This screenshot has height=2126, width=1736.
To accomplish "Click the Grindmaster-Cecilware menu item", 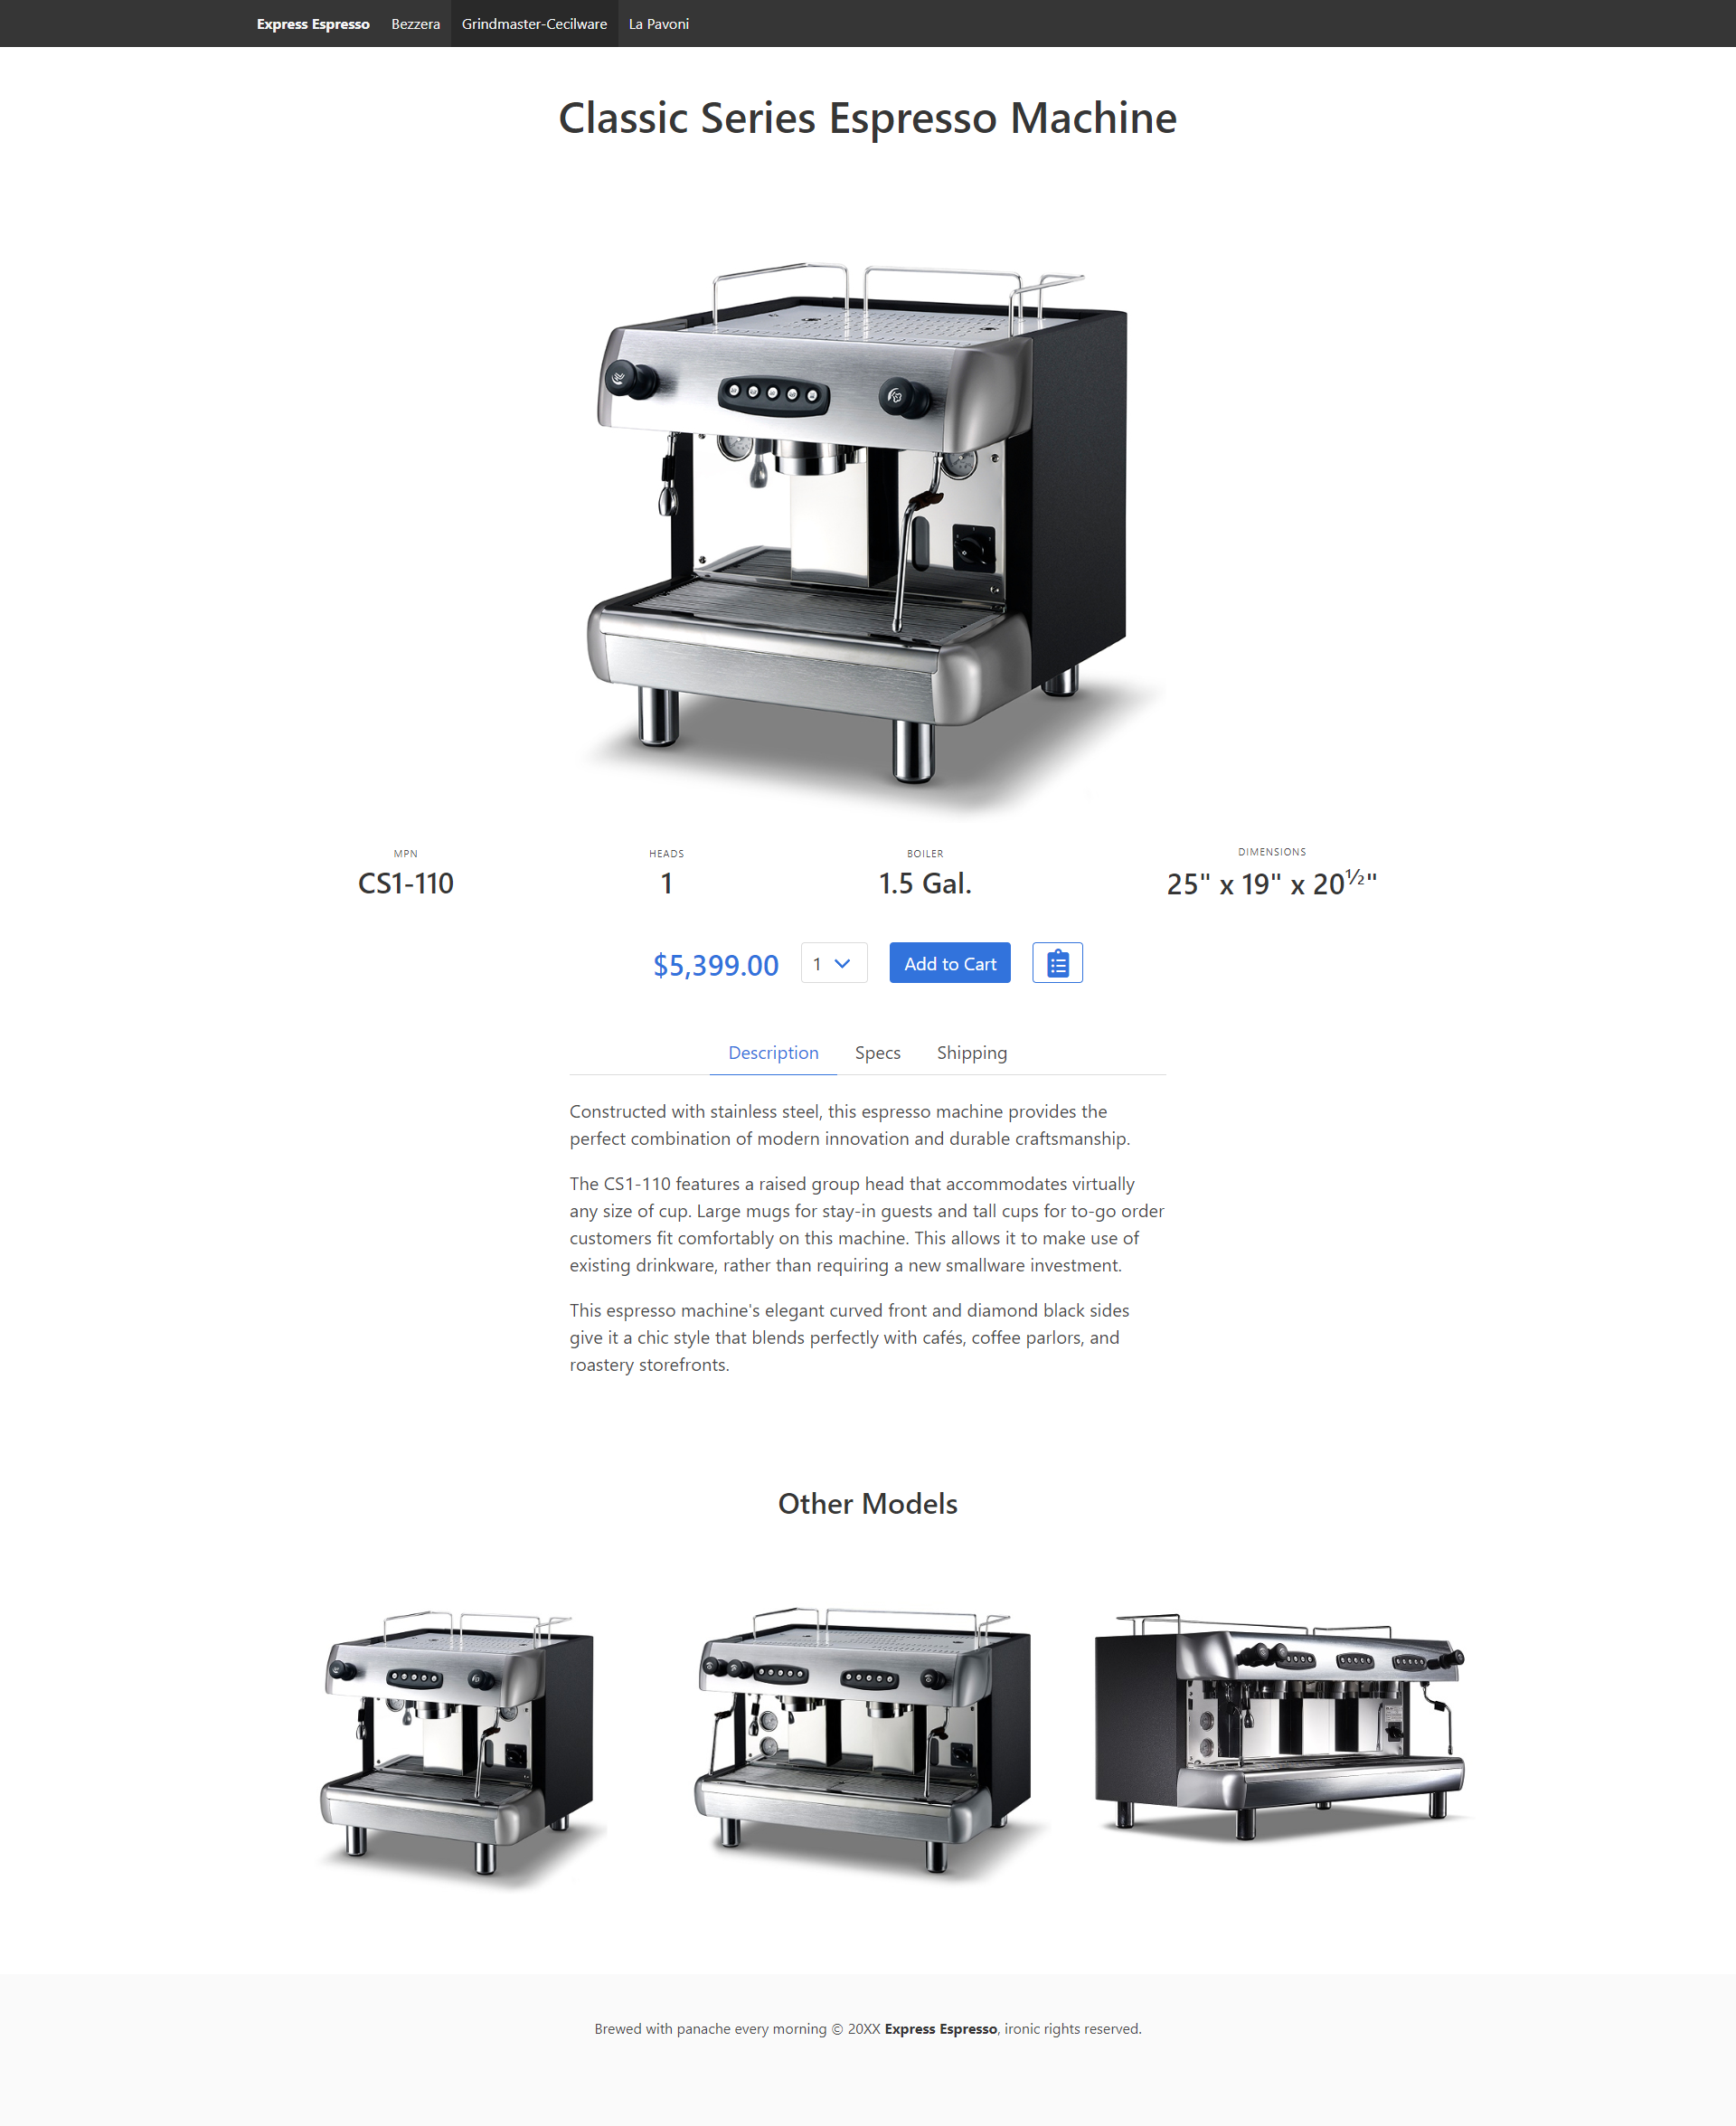I will point(533,23).
